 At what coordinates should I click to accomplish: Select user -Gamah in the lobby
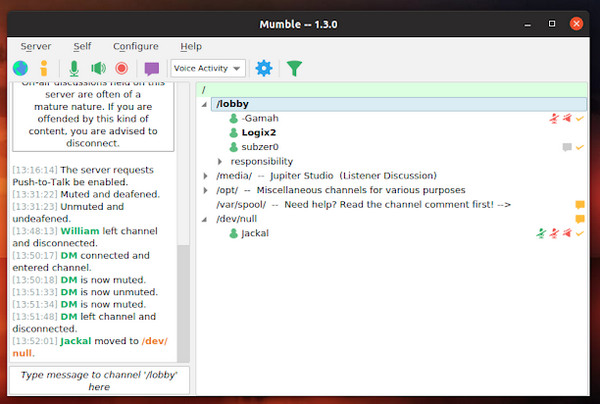260,118
